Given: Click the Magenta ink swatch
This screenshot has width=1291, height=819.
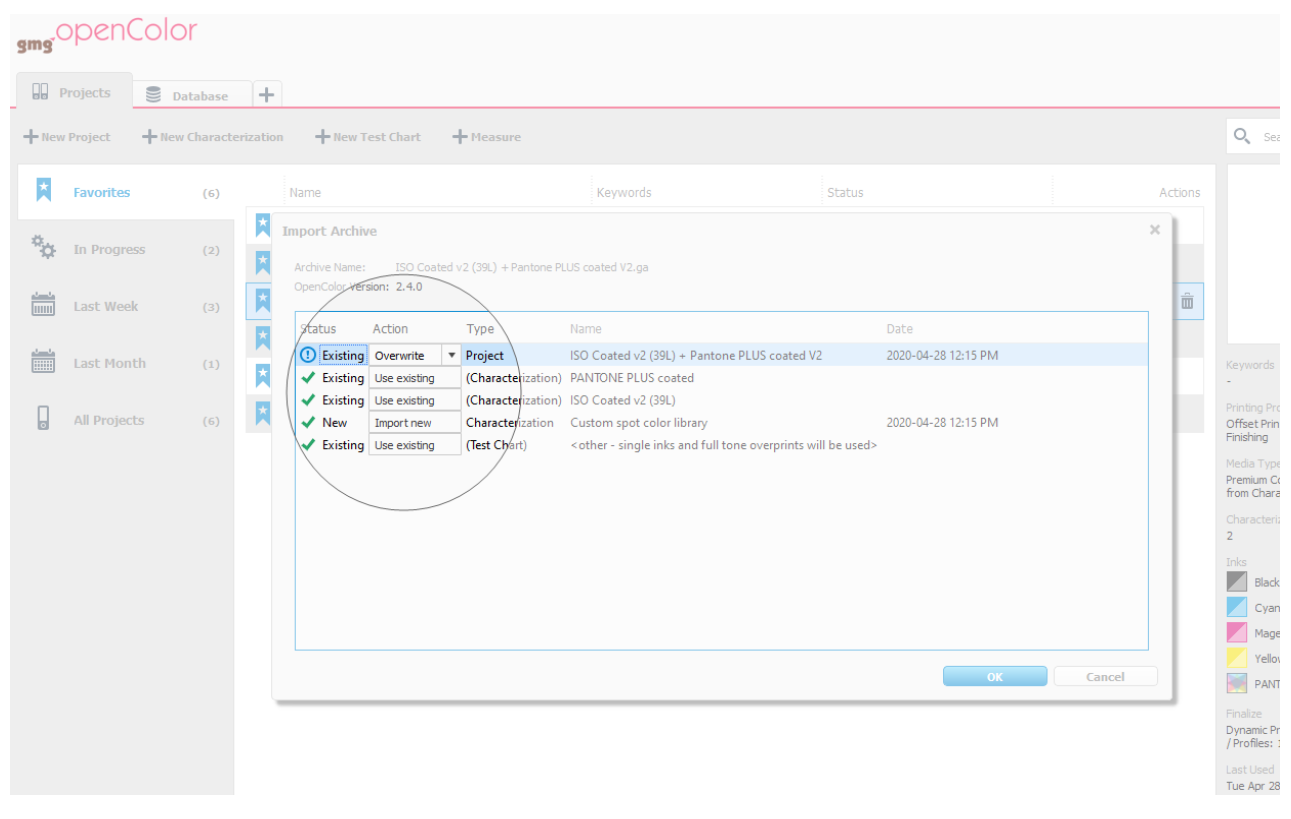Looking at the screenshot, I should tap(1237, 633).
